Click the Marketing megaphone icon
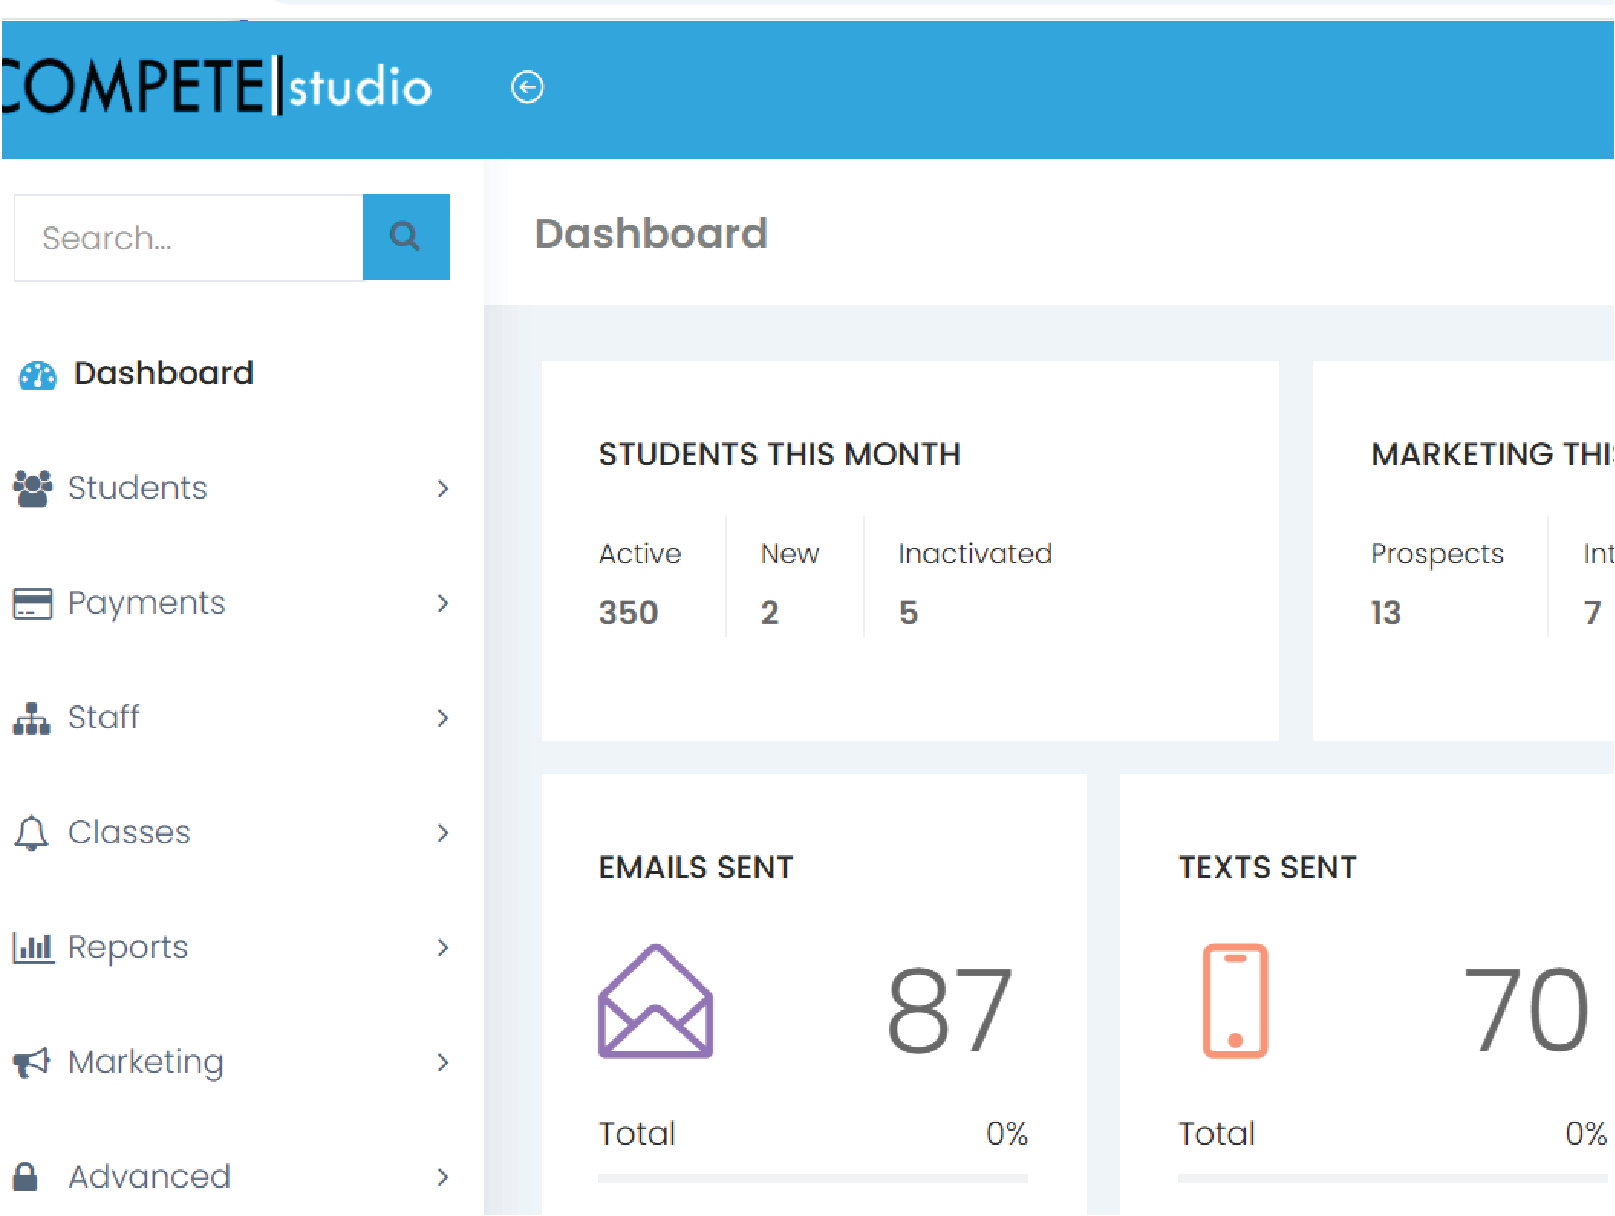 [x=32, y=1062]
